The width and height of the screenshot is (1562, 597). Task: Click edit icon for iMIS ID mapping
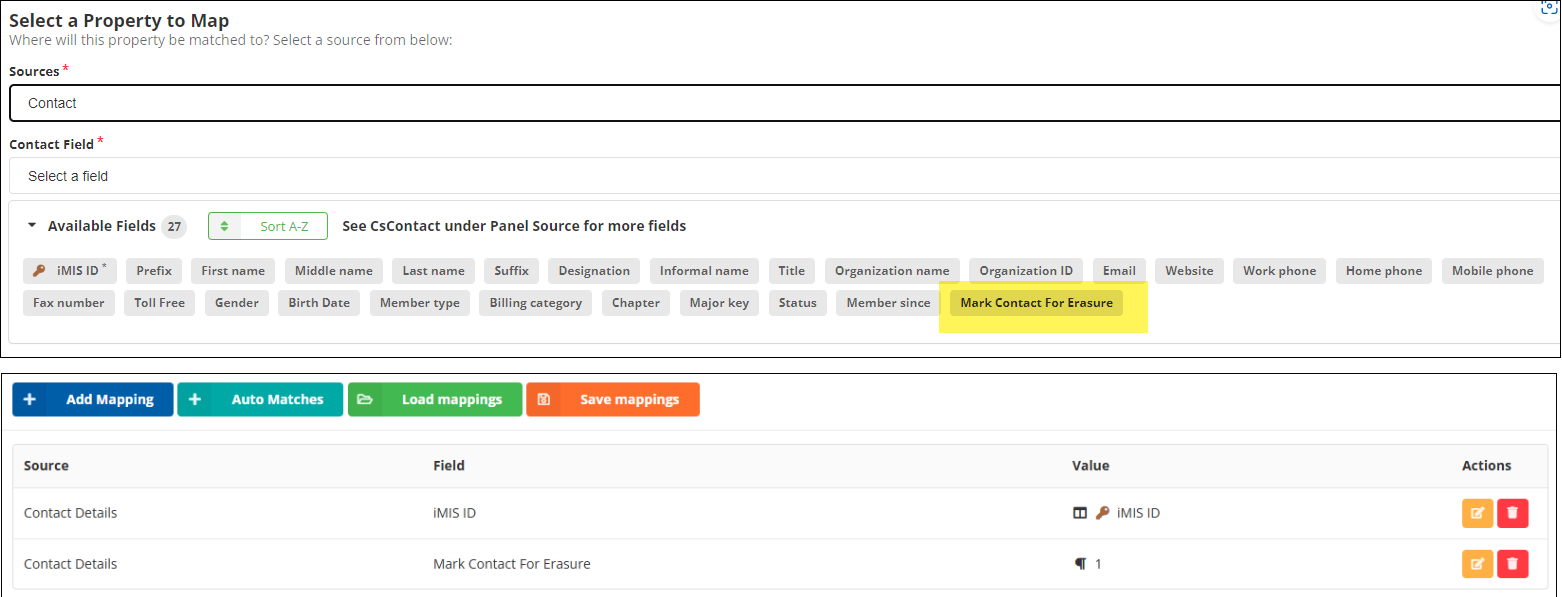1477,513
